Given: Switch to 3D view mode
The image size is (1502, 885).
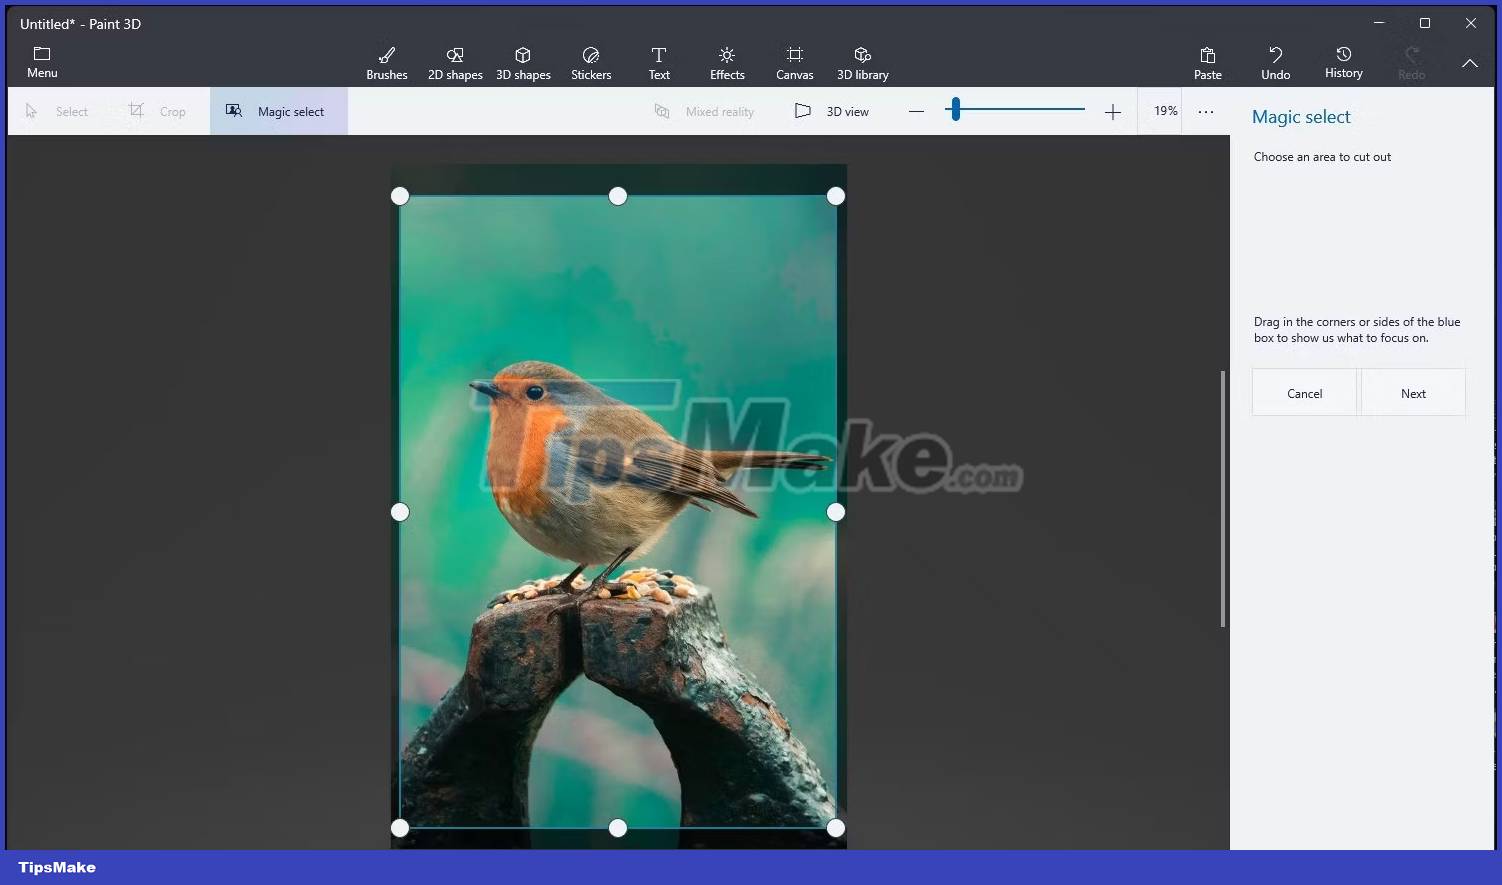Looking at the screenshot, I should (x=832, y=110).
